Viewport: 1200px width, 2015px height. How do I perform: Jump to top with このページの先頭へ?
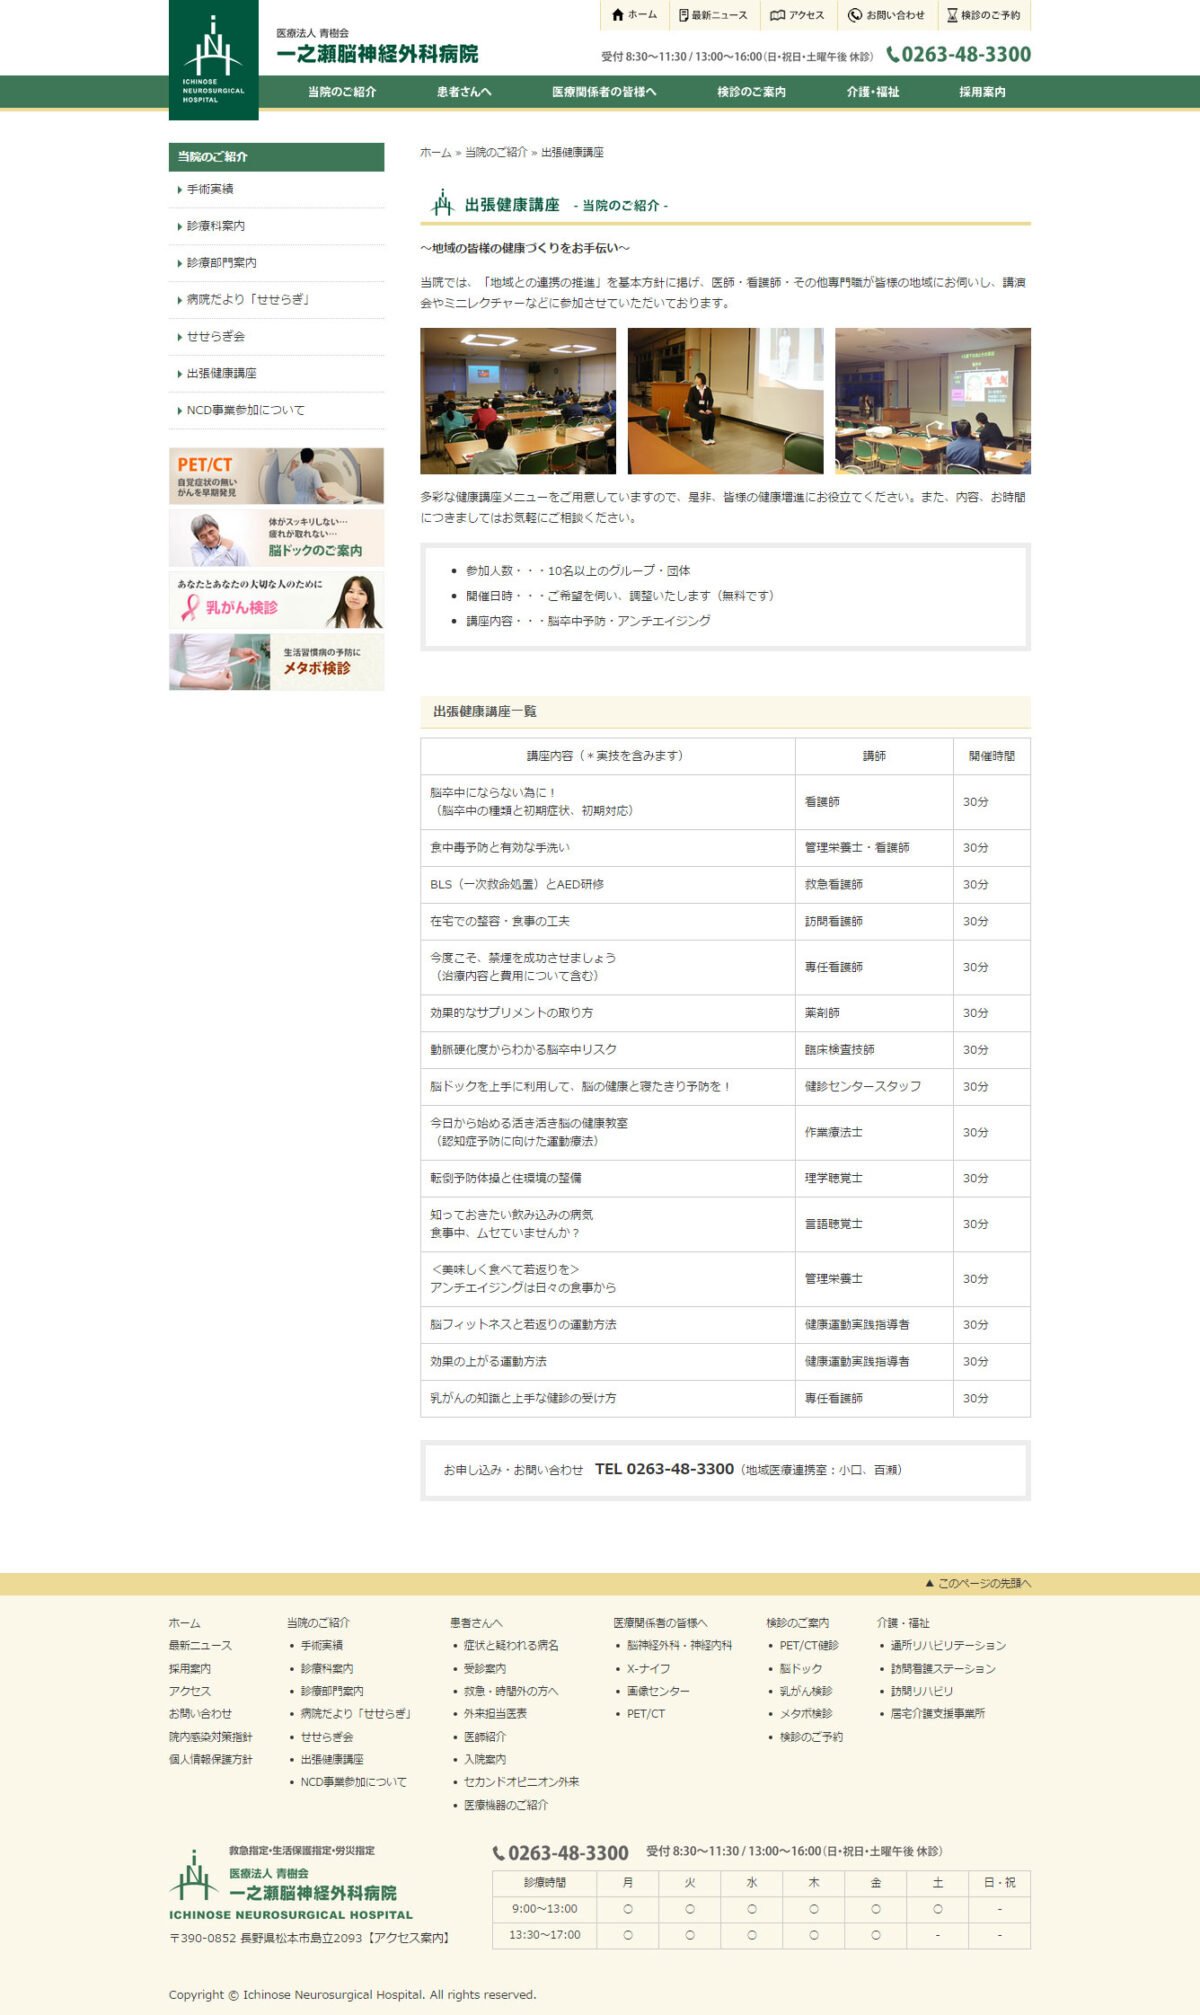977,1583
